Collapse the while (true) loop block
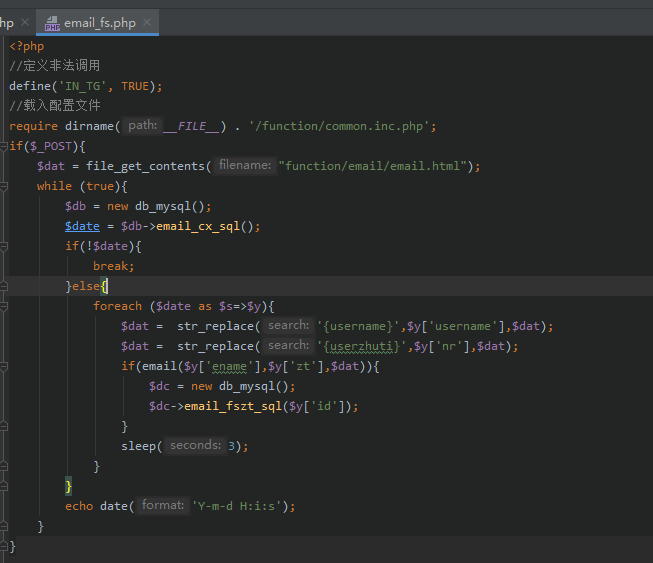 click(5, 186)
